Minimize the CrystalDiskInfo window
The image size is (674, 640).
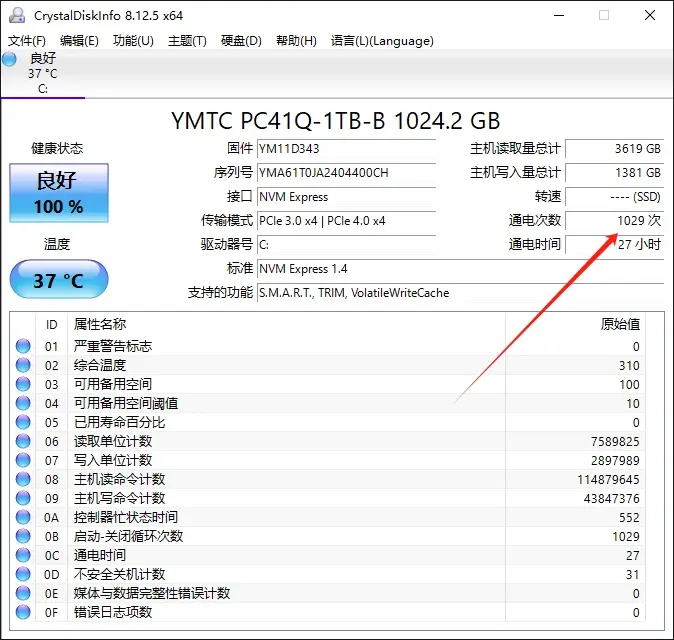click(x=559, y=15)
